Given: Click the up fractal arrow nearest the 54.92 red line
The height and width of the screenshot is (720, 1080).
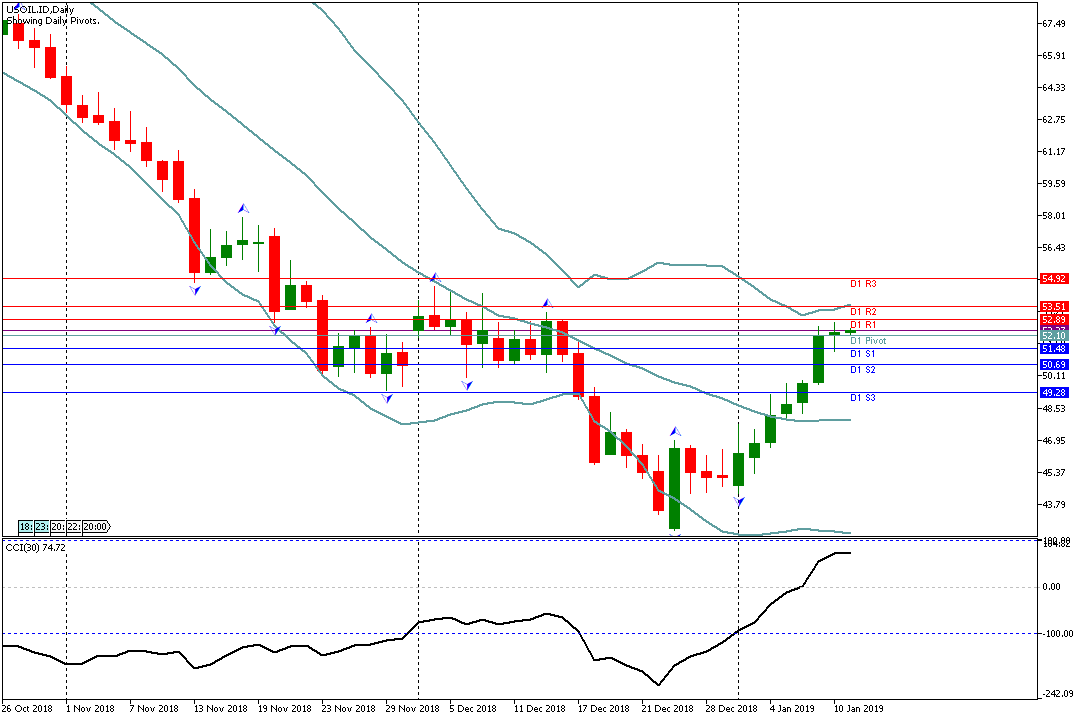Looking at the screenshot, I should [x=435, y=277].
